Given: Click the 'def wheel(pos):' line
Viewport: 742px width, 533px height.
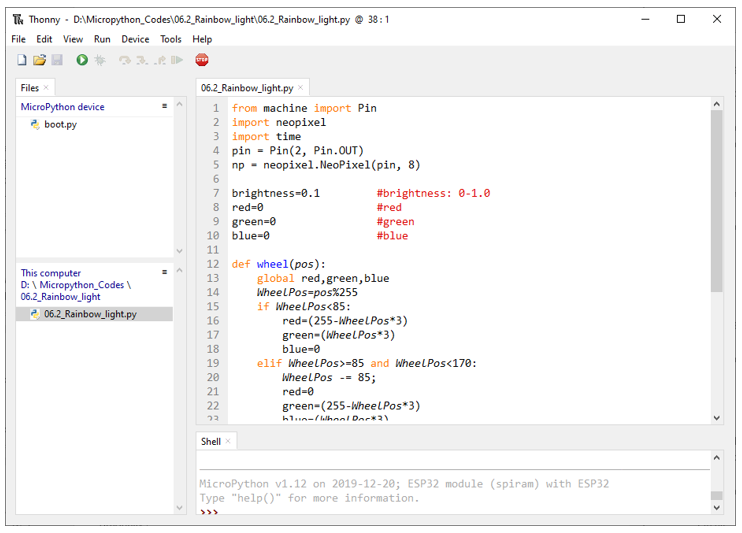Looking at the screenshot, I should point(279,265).
